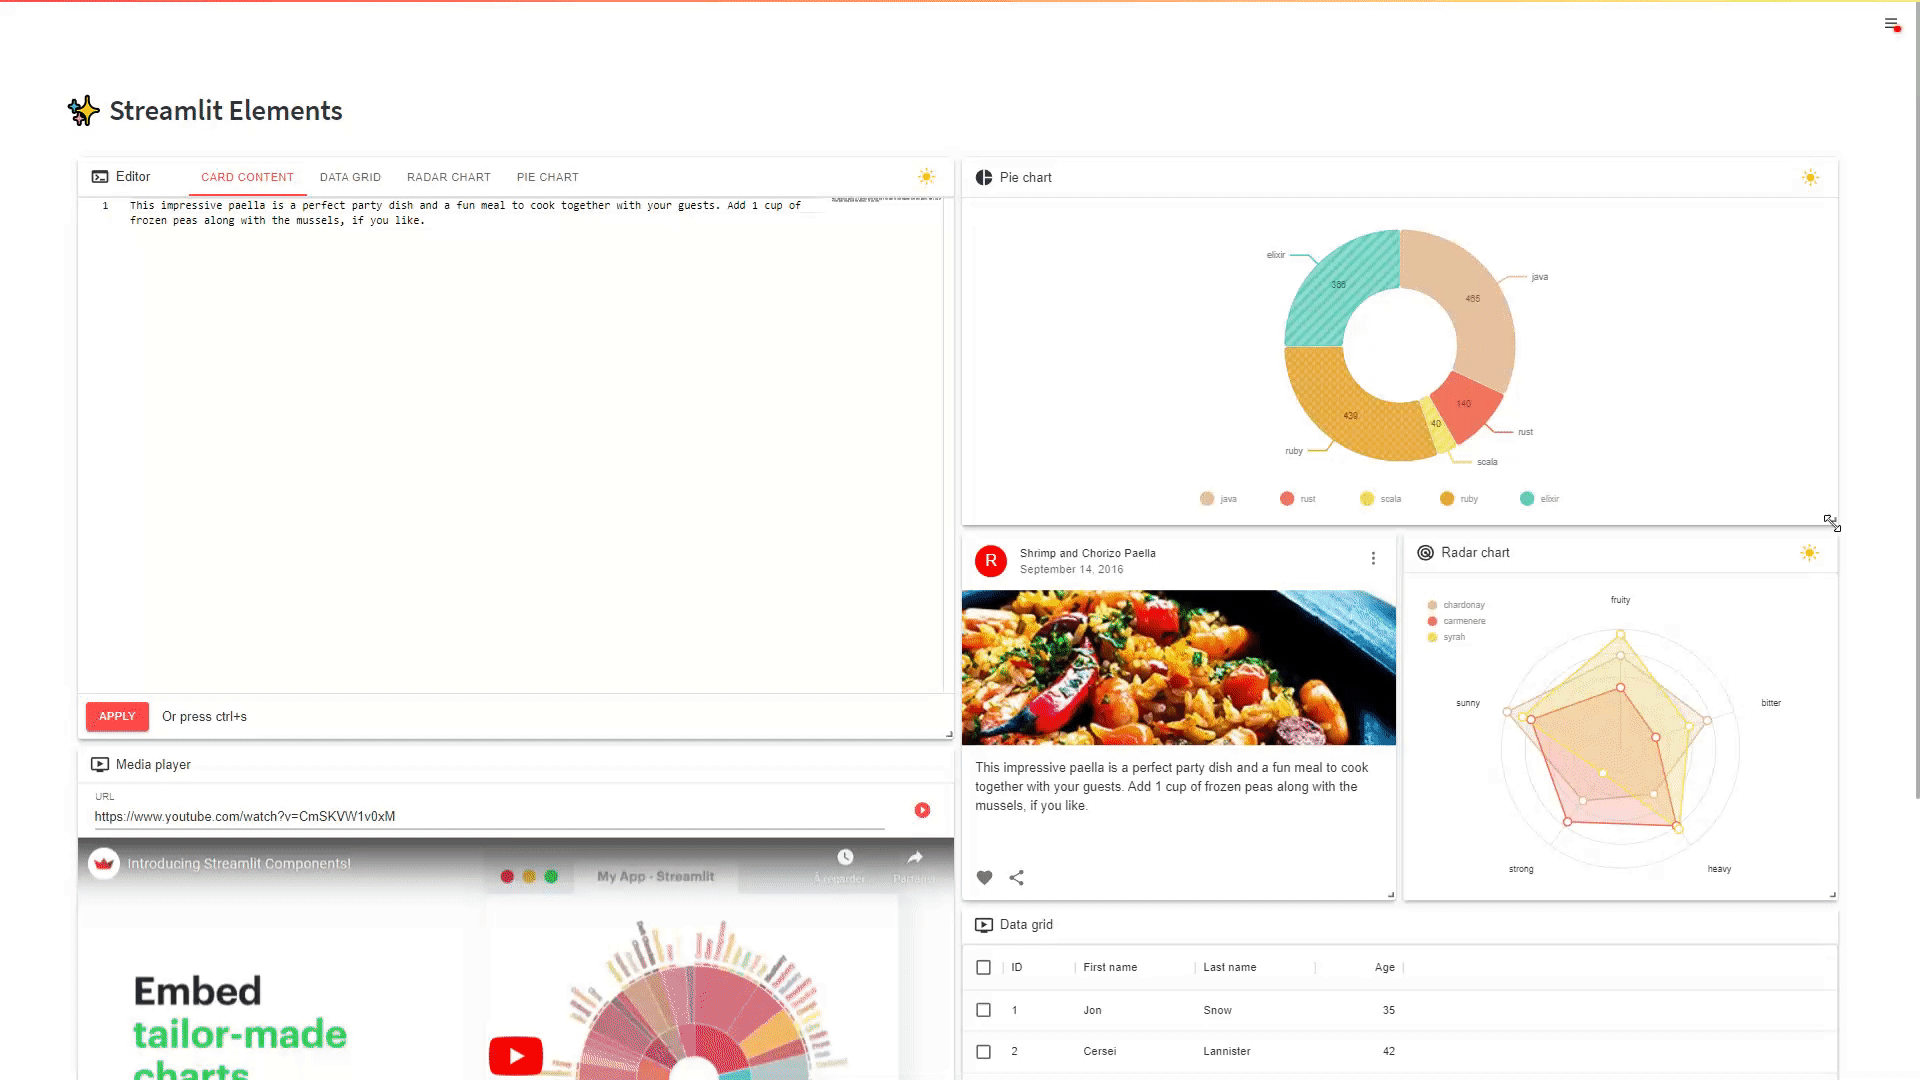The width and height of the screenshot is (1920, 1080).
Task: Select the PIE CHART tab
Action: pyautogui.click(x=547, y=177)
